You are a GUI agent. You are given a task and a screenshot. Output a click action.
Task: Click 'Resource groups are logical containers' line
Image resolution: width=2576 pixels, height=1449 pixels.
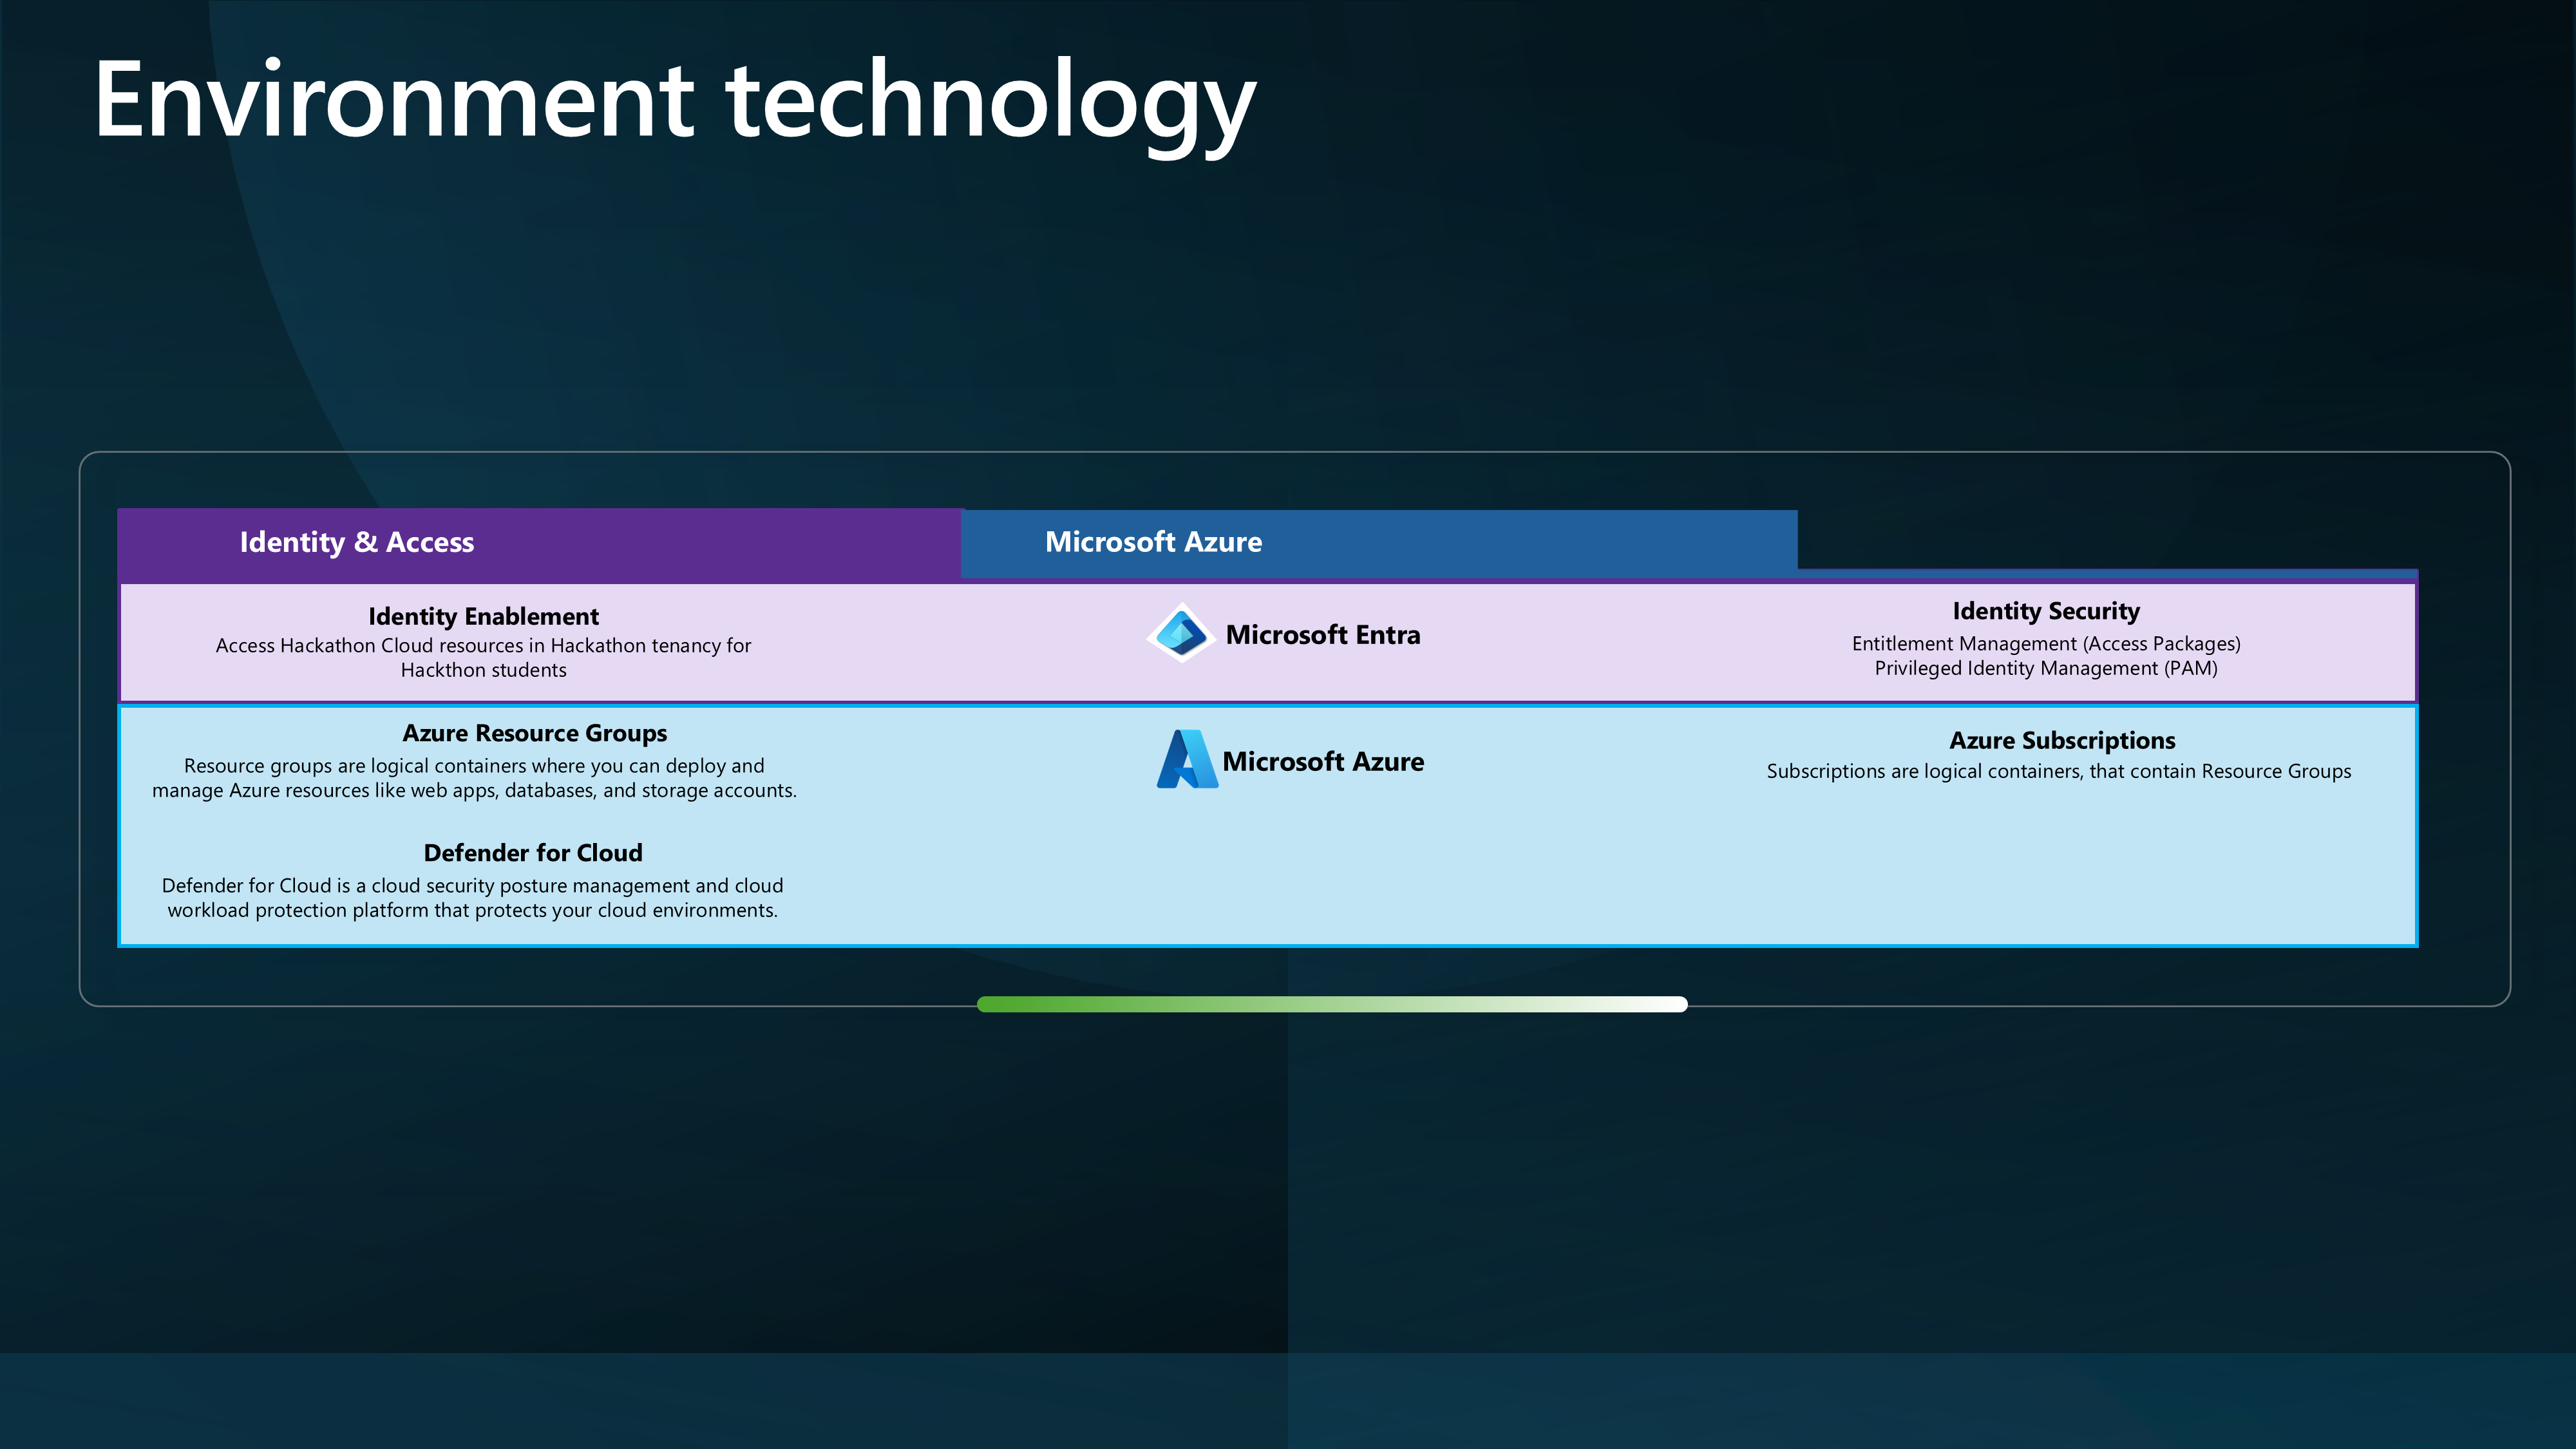point(474,766)
